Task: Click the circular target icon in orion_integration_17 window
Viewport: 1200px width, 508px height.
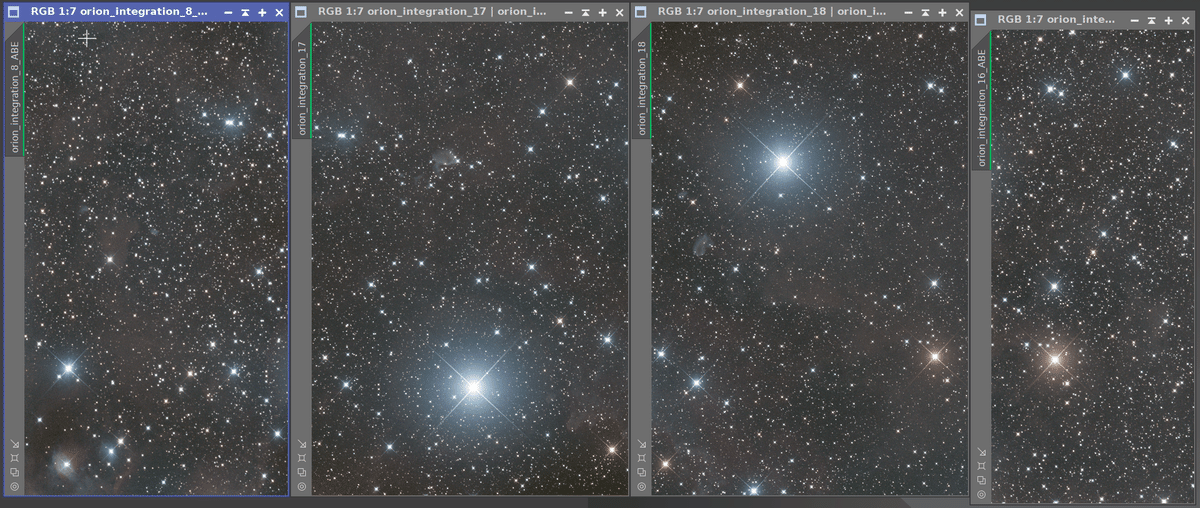Action: [x=301, y=486]
